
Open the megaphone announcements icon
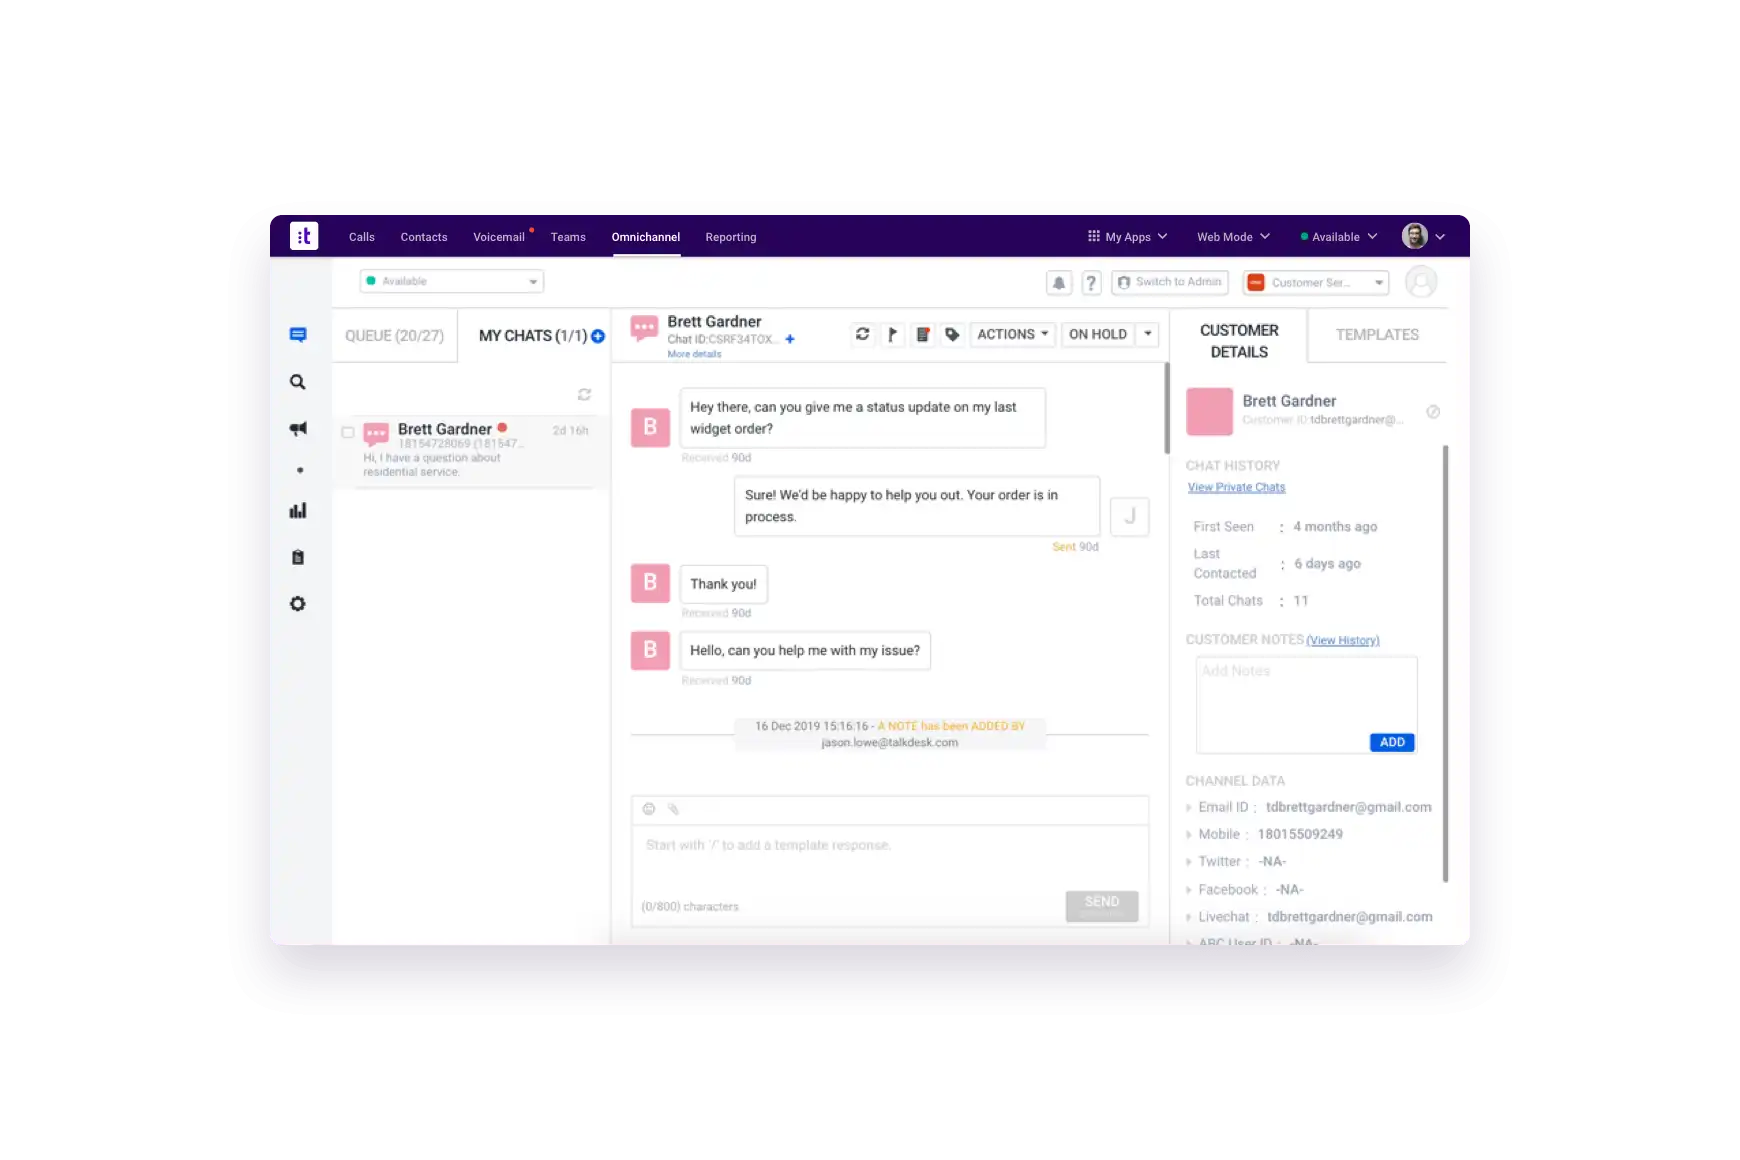pyautogui.click(x=297, y=429)
